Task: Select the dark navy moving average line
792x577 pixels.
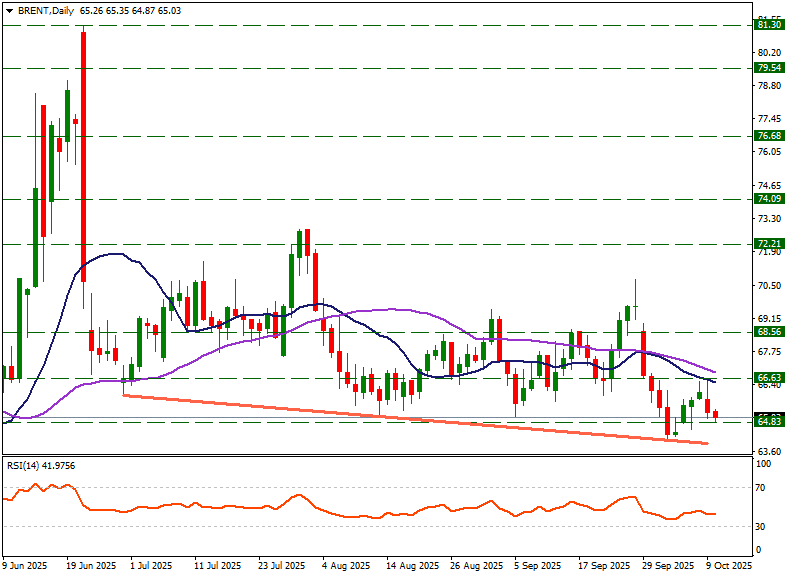Action: [x=120, y=254]
